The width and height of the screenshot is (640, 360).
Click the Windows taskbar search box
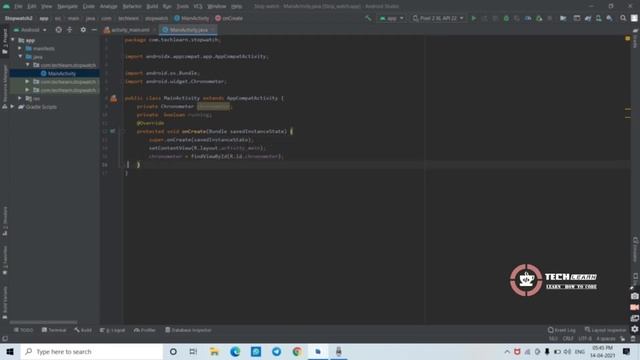point(92,351)
